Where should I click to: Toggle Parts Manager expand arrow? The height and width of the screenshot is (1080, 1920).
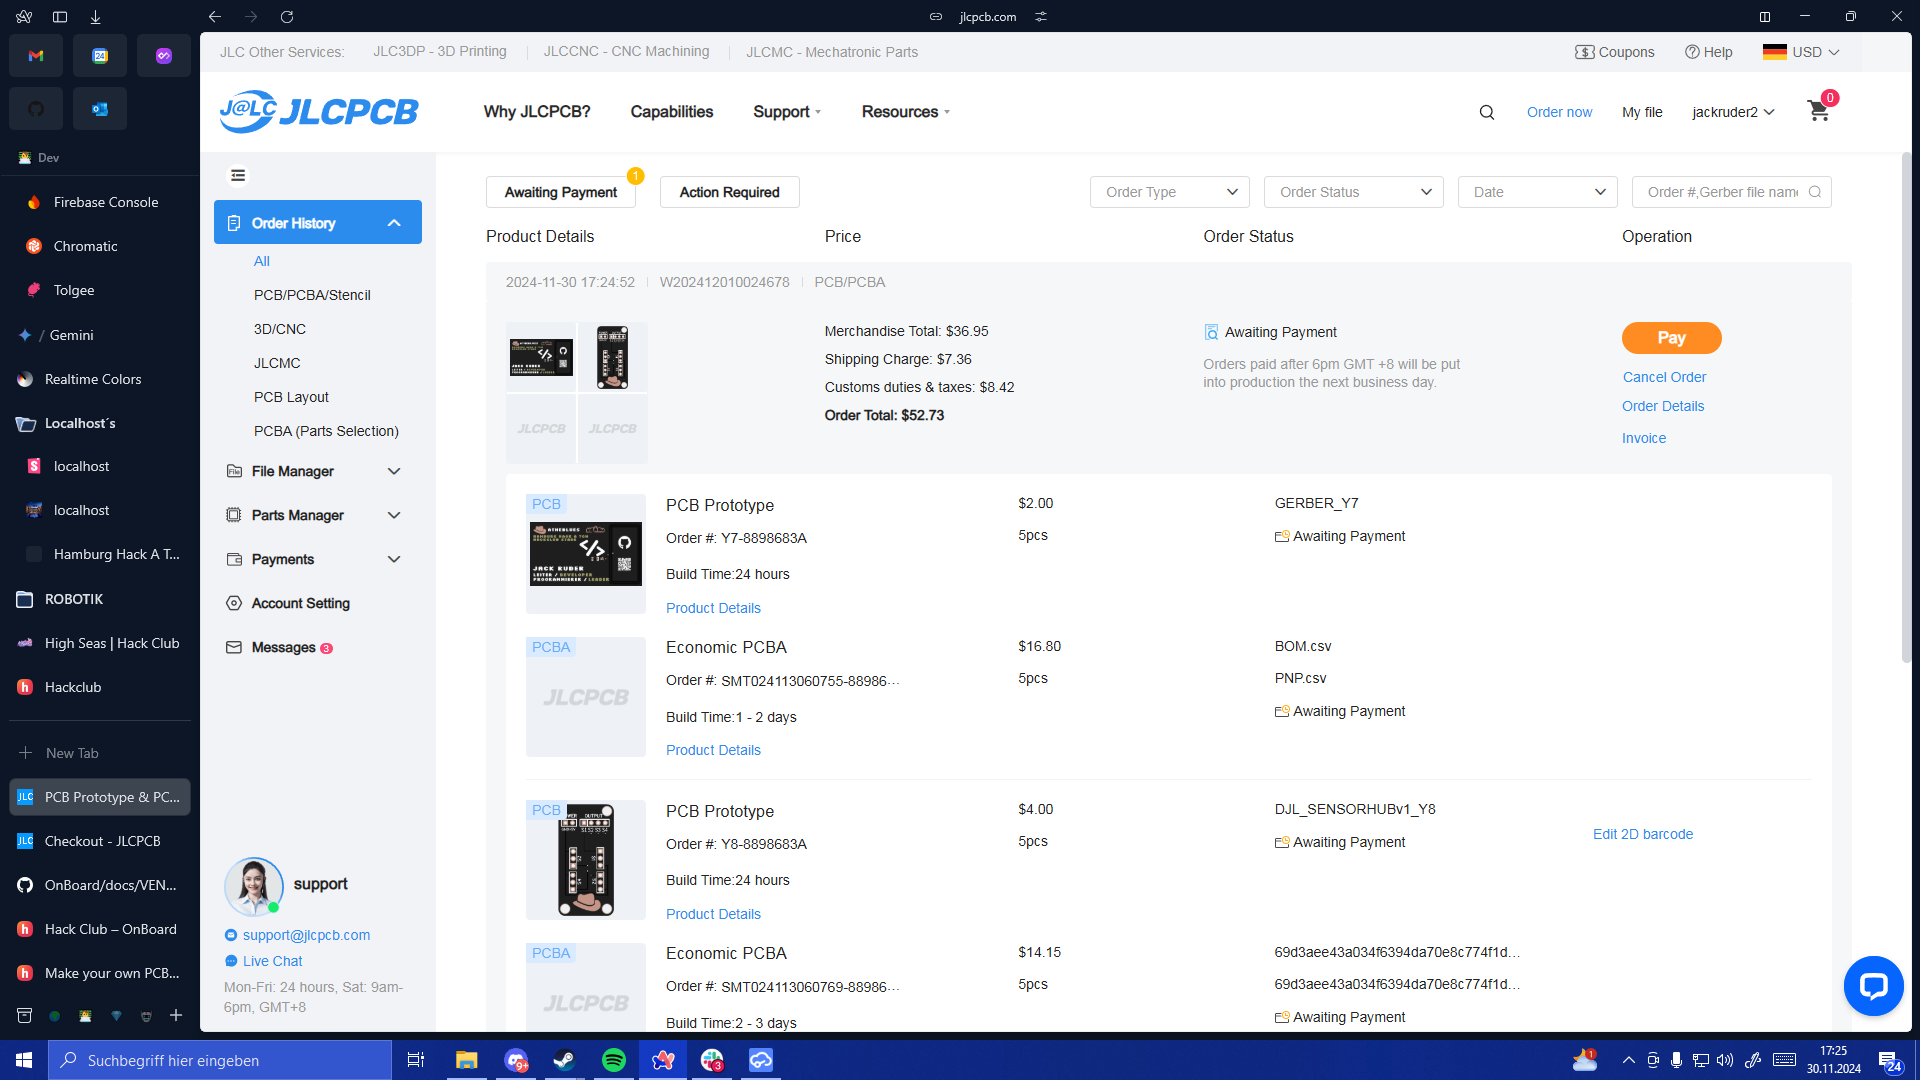394,516
